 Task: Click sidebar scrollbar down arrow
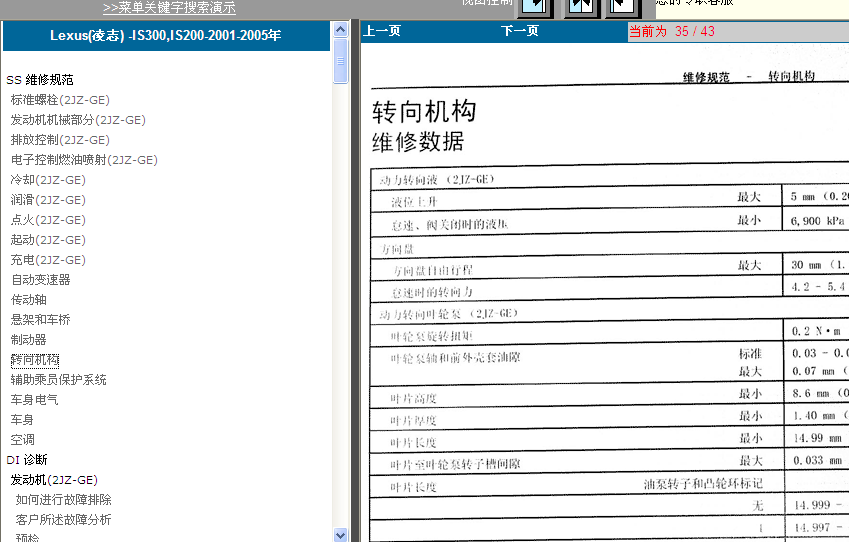(x=341, y=535)
